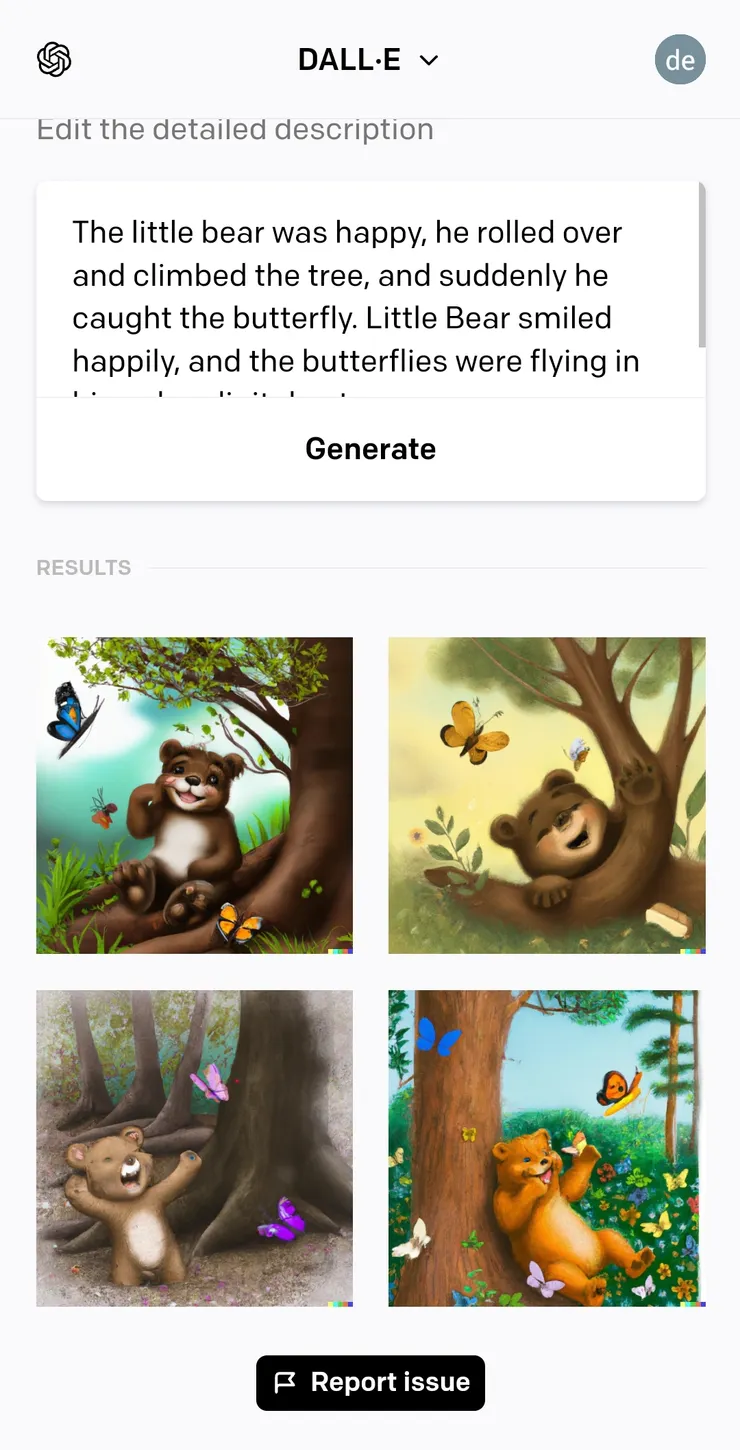
Task: Expand the chevron next to DALL·E
Action: pos(429,61)
